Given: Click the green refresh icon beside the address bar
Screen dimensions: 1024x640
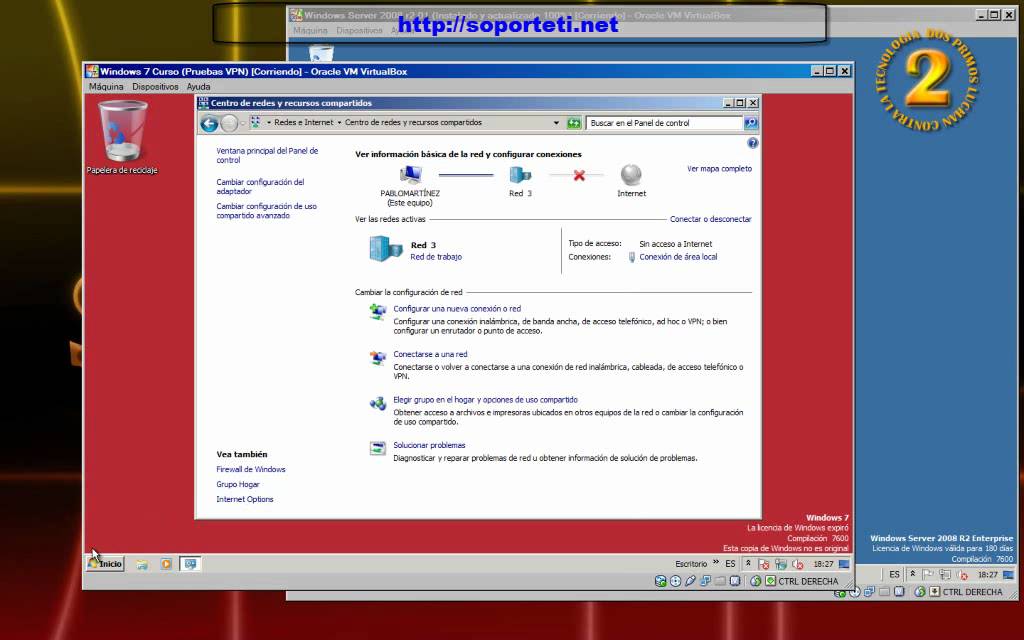Looking at the screenshot, I should pos(573,123).
